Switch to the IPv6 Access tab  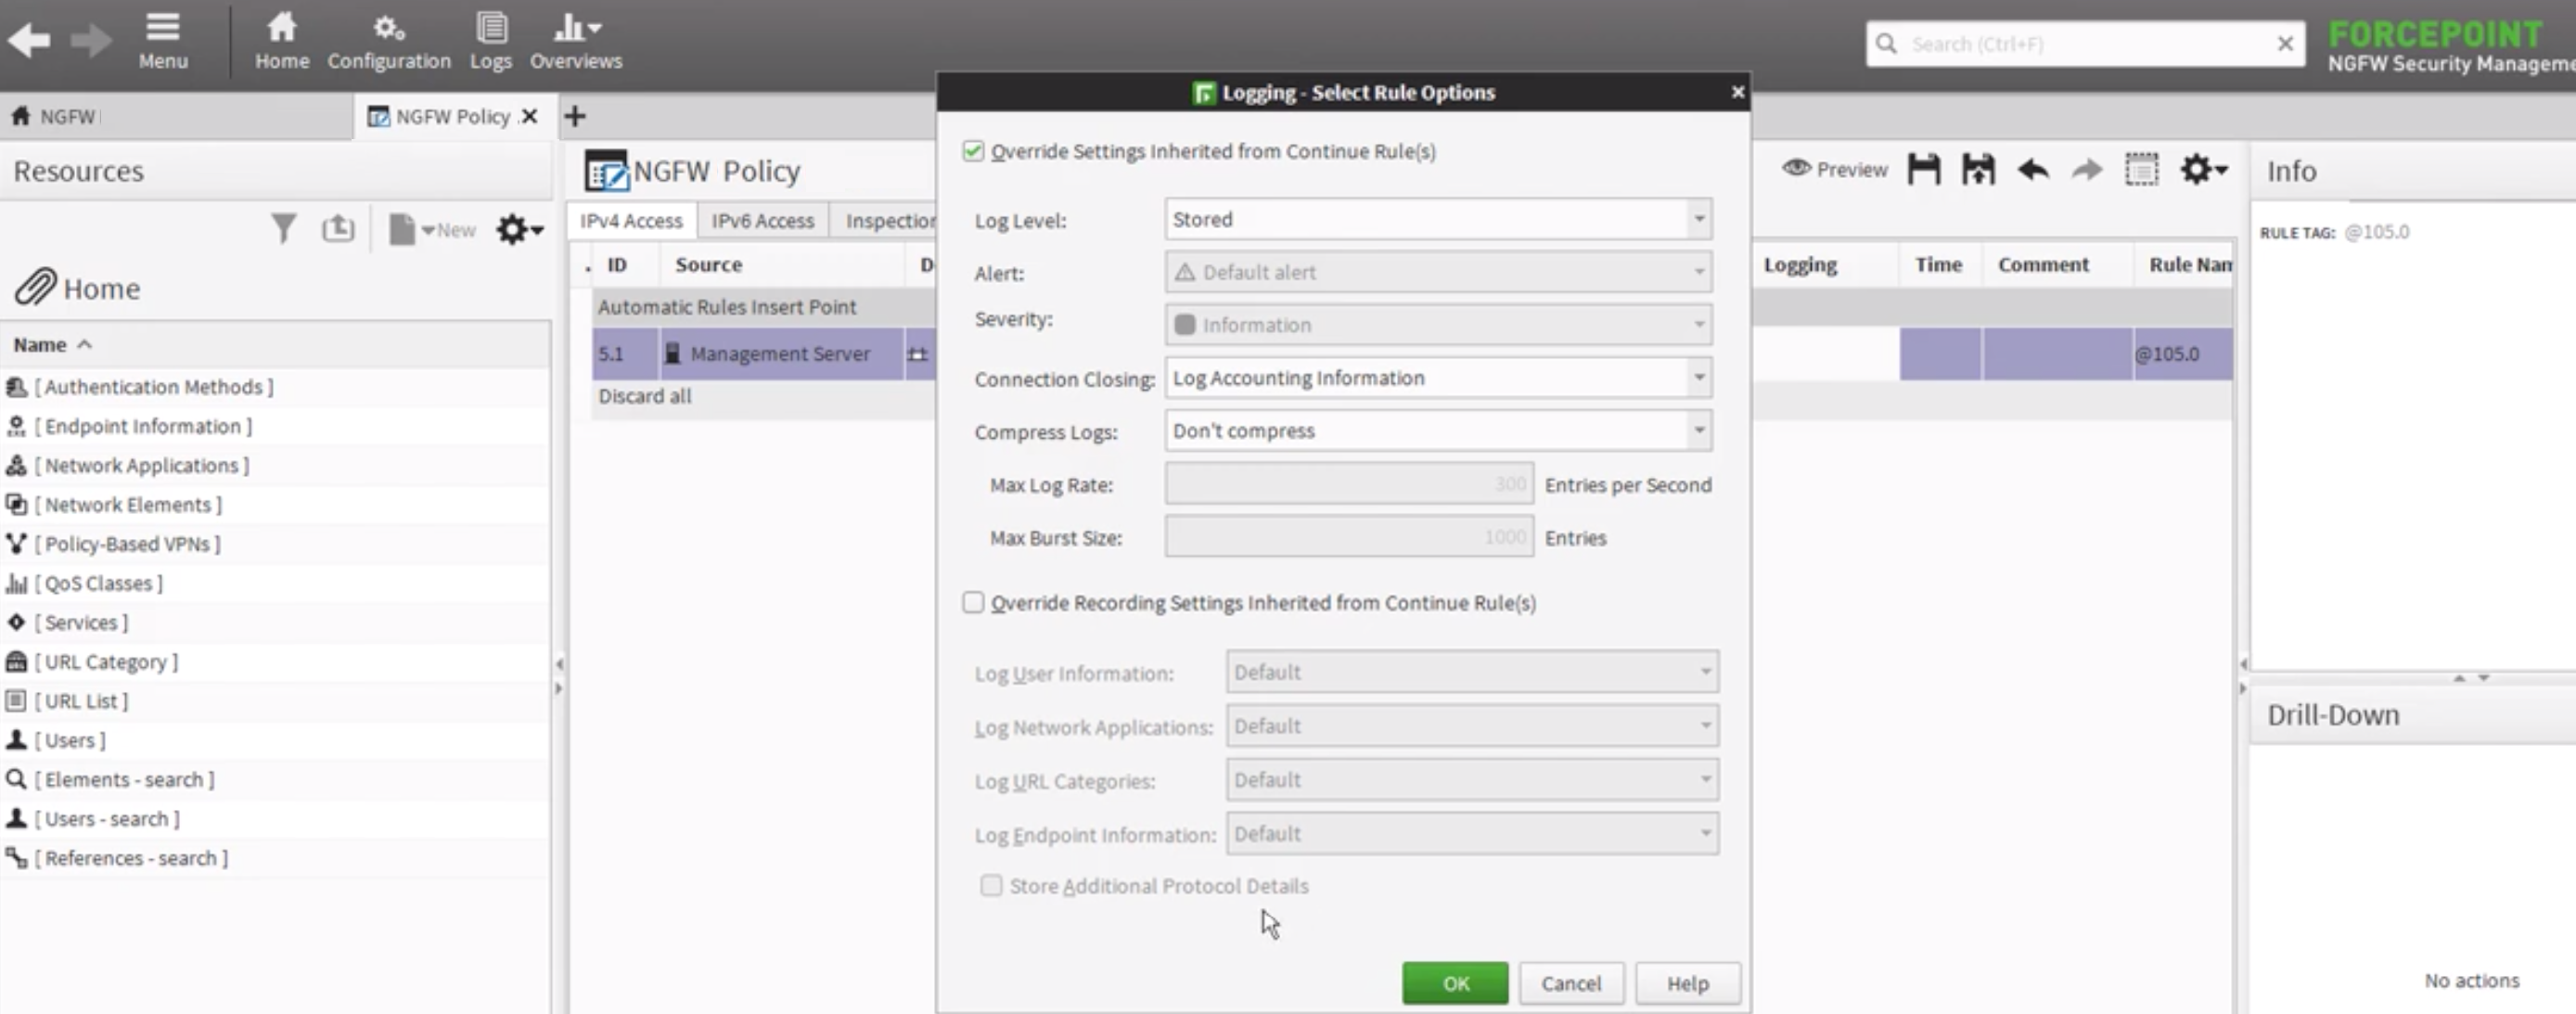click(x=763, y=220)
